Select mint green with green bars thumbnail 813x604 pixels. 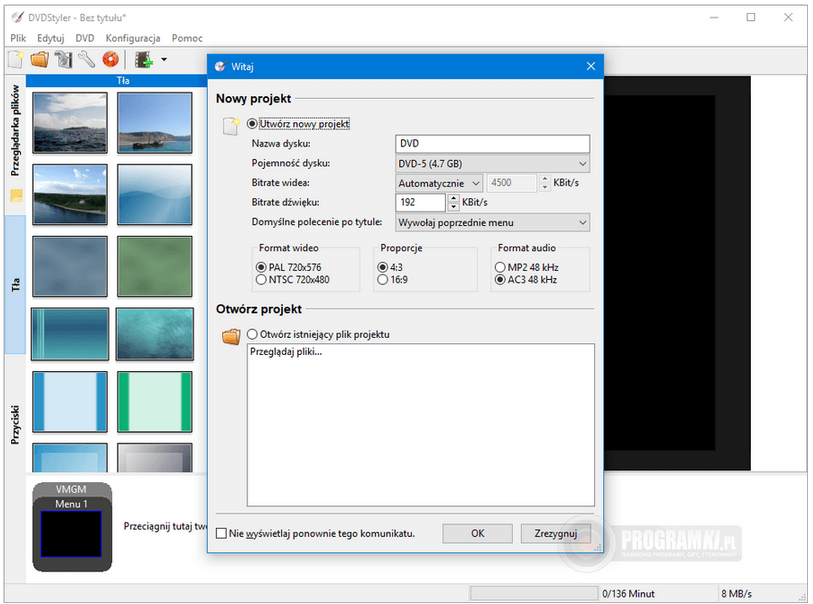(x=155, y=401)
